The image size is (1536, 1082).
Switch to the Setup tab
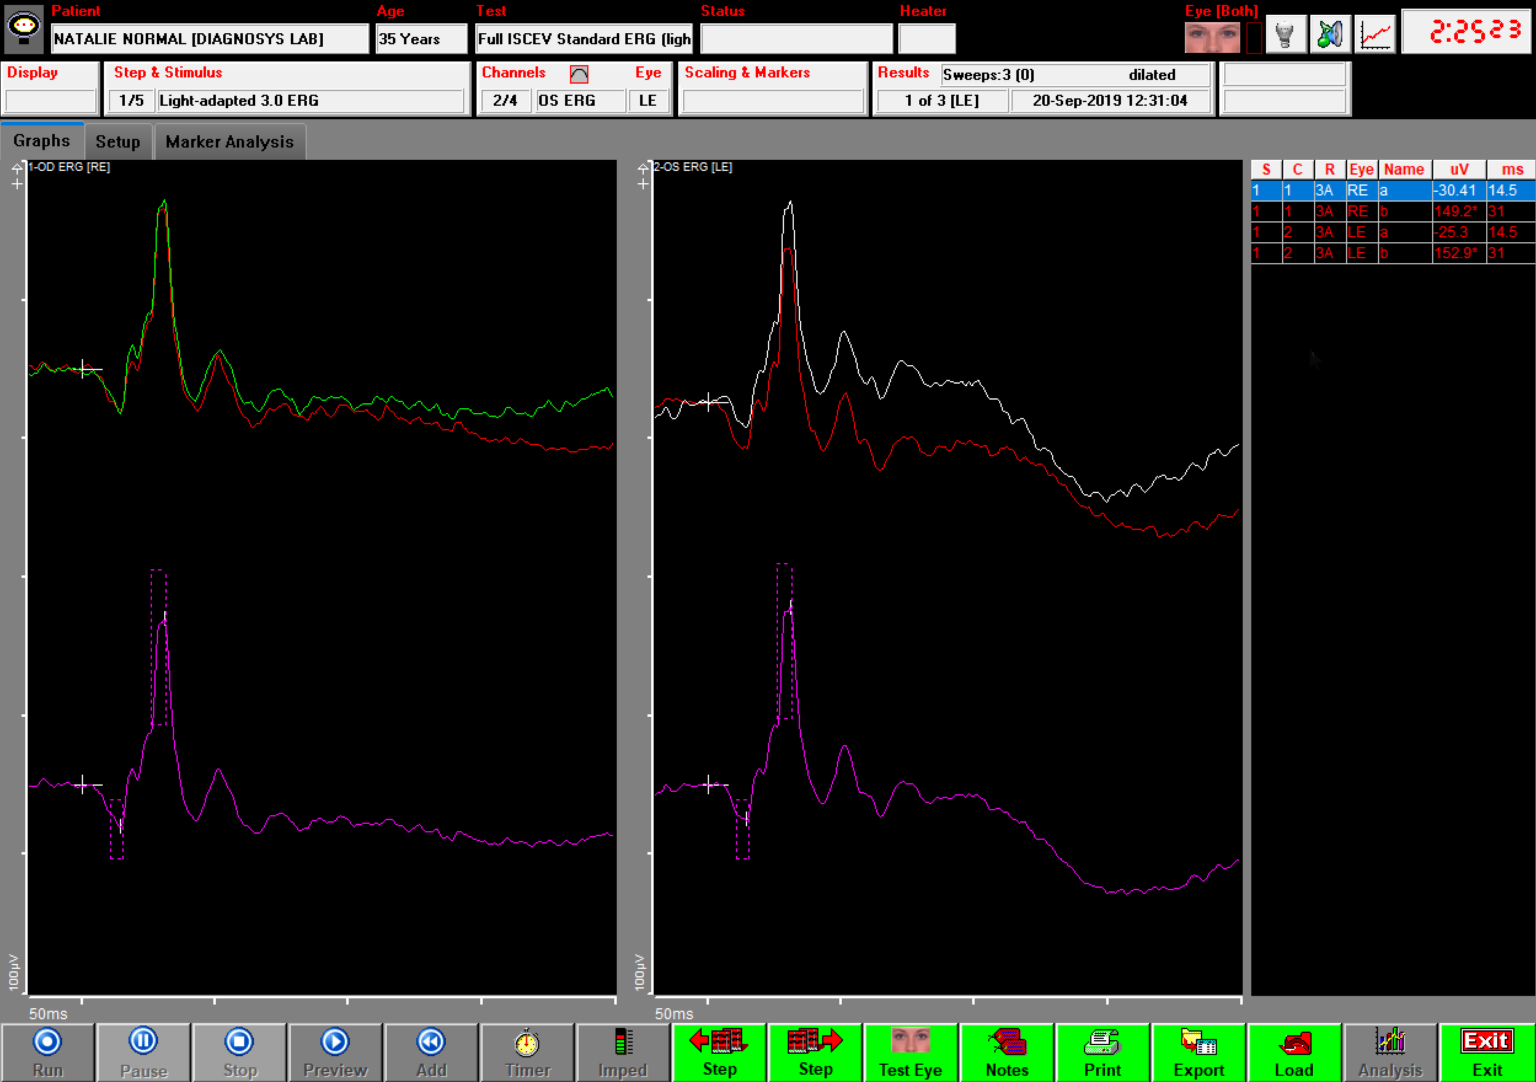pyautogui.click(x=117, y=141)
